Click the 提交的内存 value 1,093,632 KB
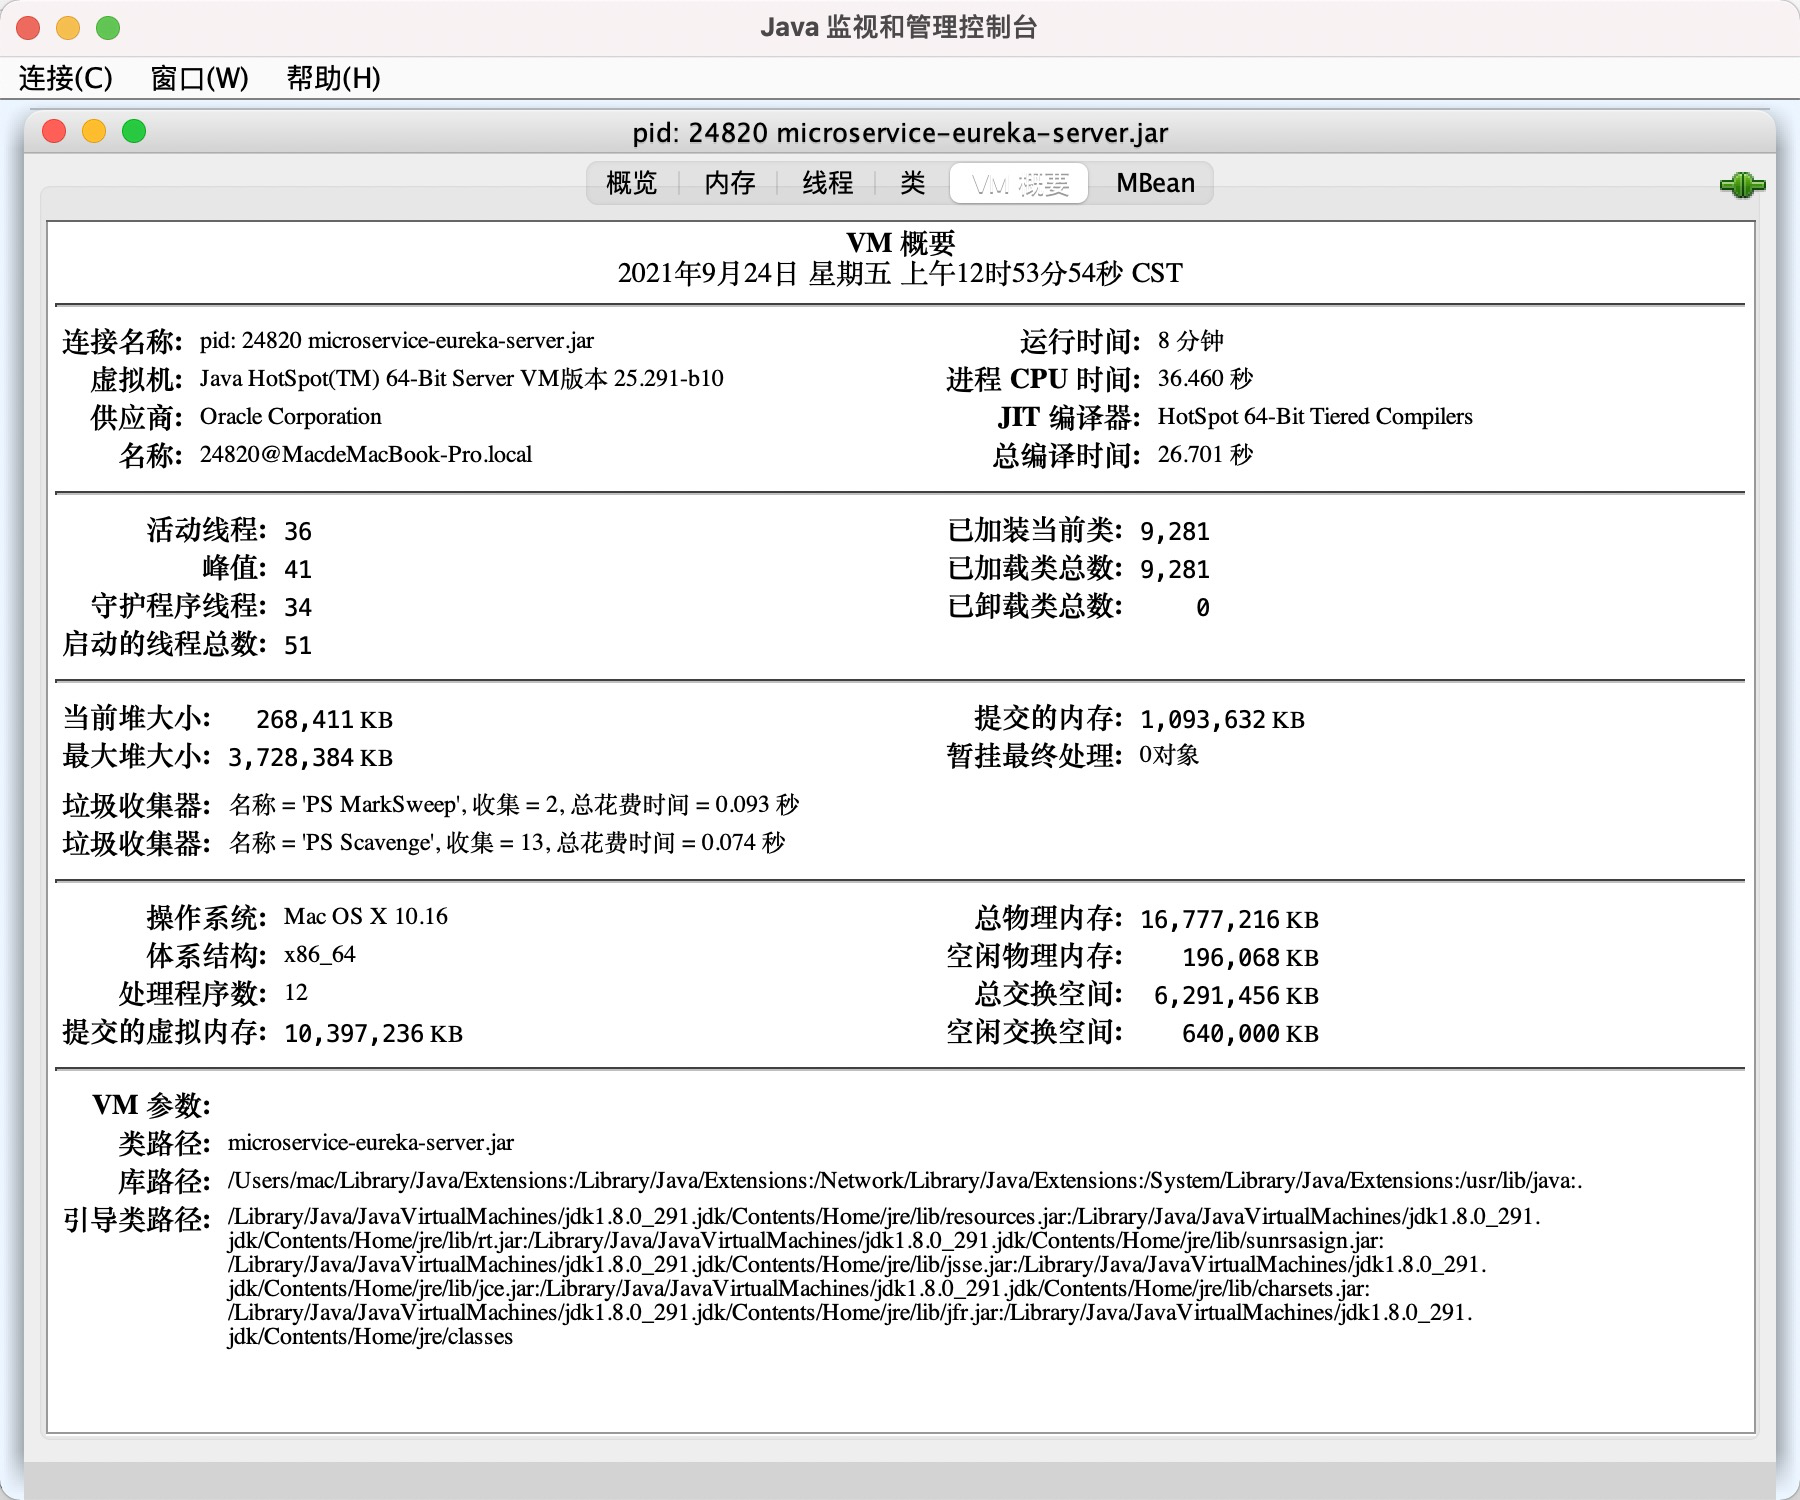 [x=1222, y=719]
